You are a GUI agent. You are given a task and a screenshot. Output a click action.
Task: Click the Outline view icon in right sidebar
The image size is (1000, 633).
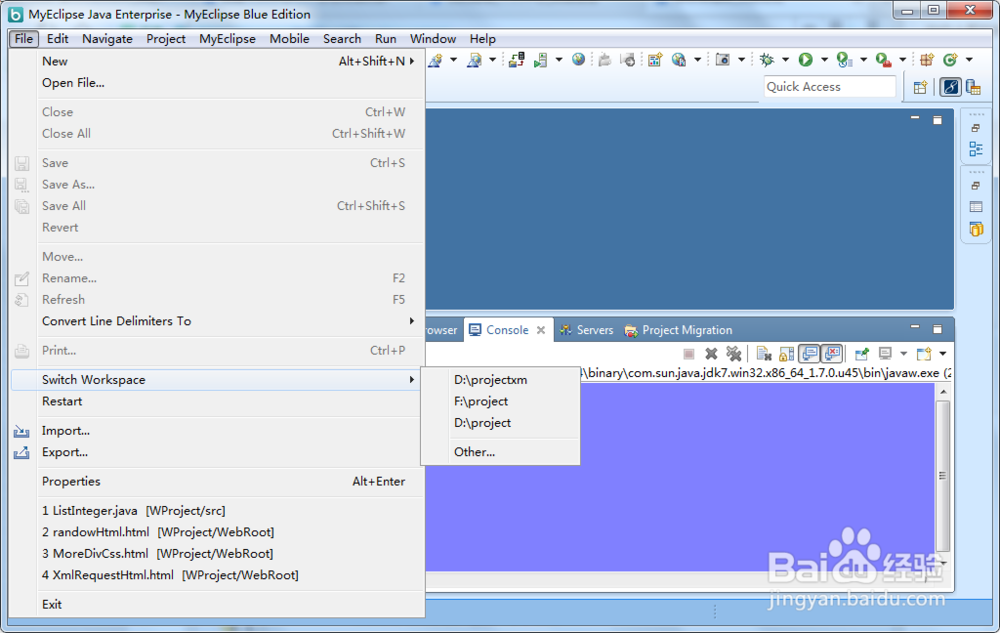[x=976, y=149]
